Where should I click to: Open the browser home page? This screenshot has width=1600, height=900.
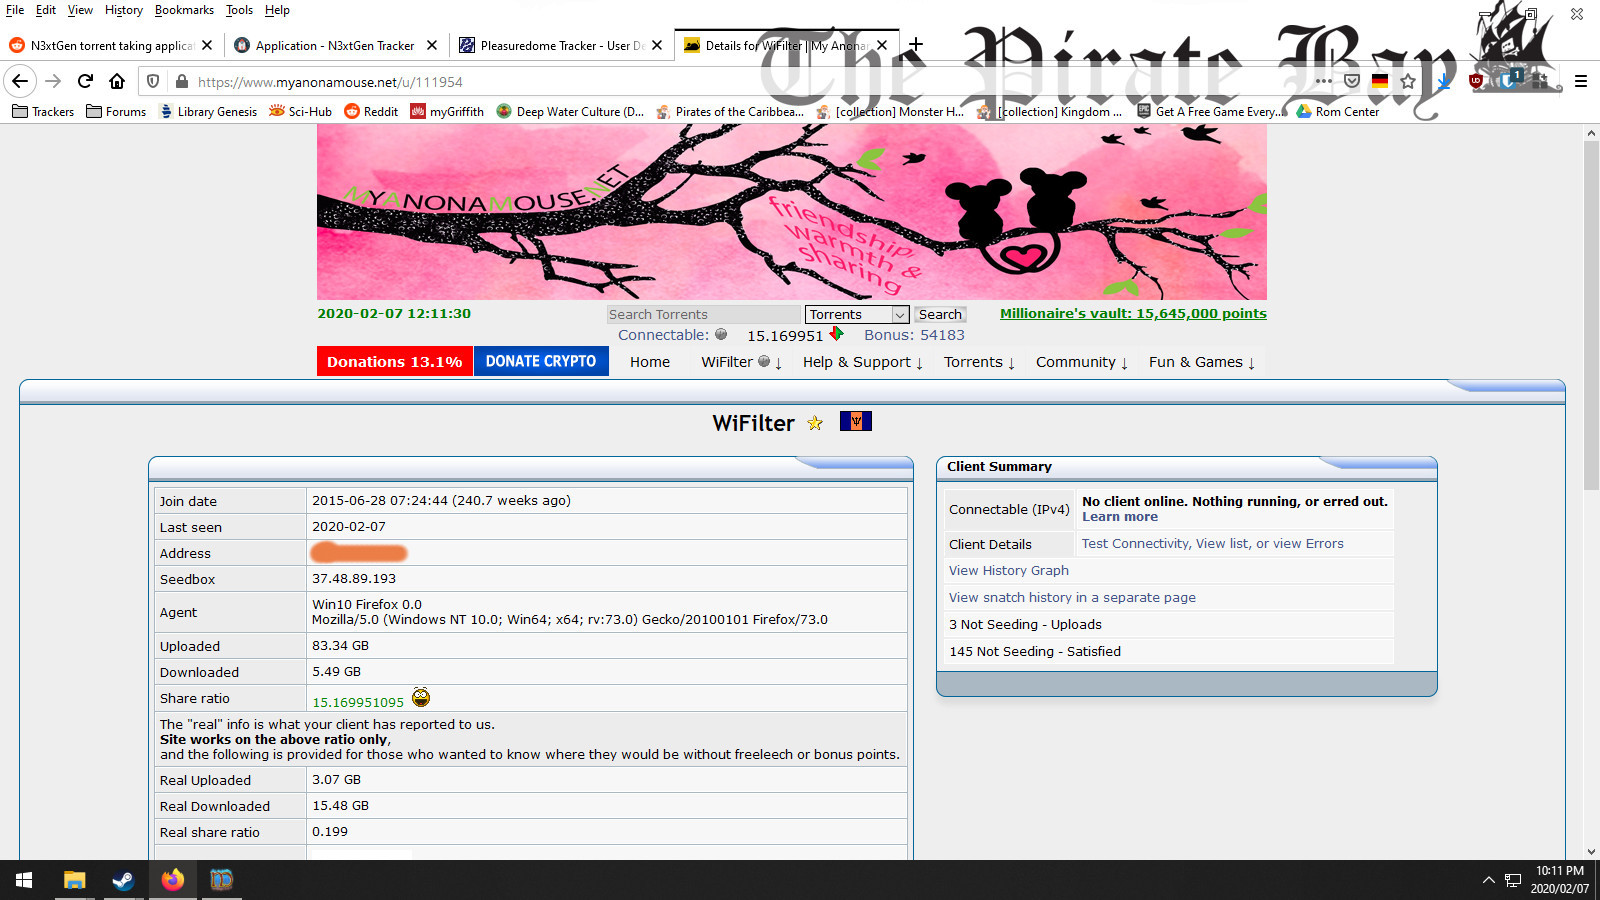(117, 81)
